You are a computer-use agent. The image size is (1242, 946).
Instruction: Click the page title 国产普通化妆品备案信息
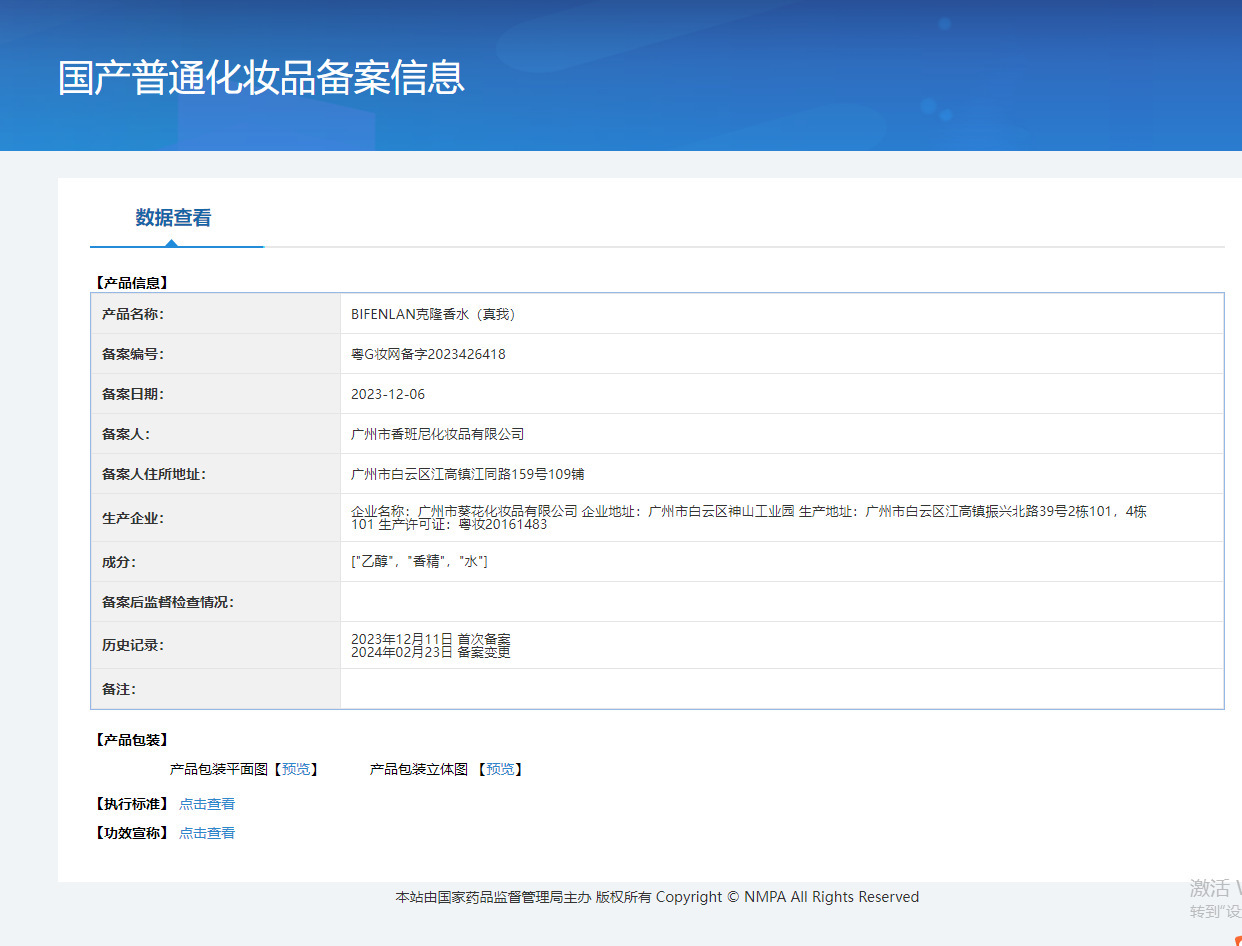(261, 78)
